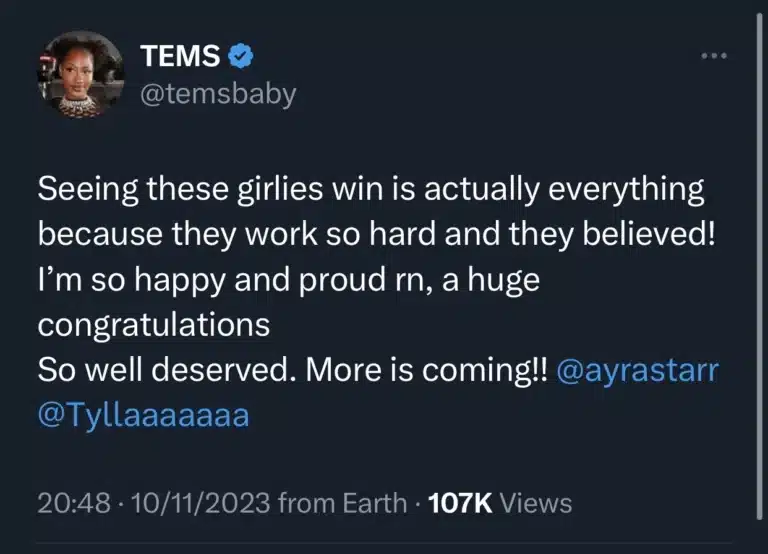The height and width of the screenshot is (554, 768).
Task: Click the line starting "Seeing these girlies win"
Action: coord(370,189)
